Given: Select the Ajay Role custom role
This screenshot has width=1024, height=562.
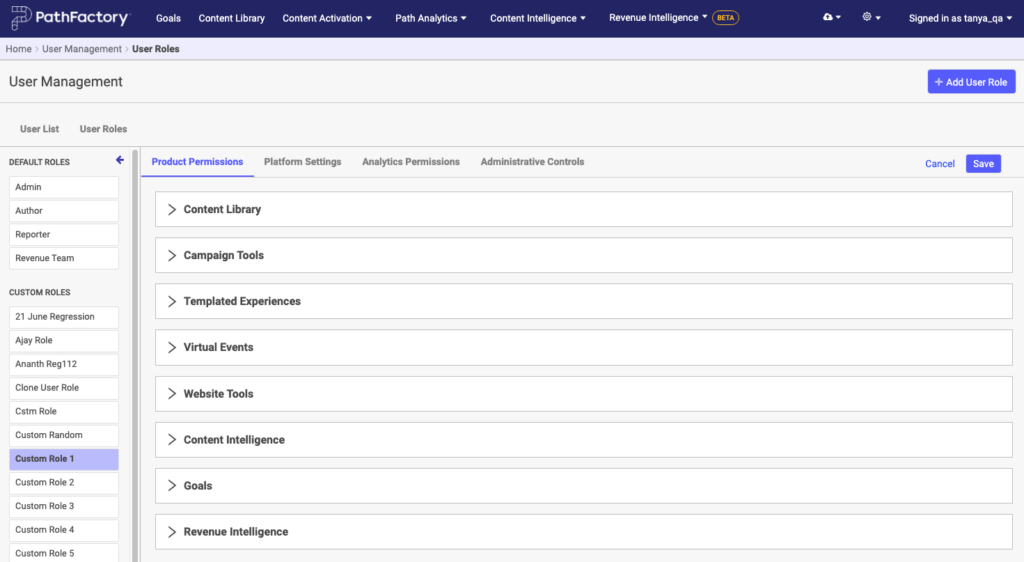Looking at the screenshot, I should point(64,340).
